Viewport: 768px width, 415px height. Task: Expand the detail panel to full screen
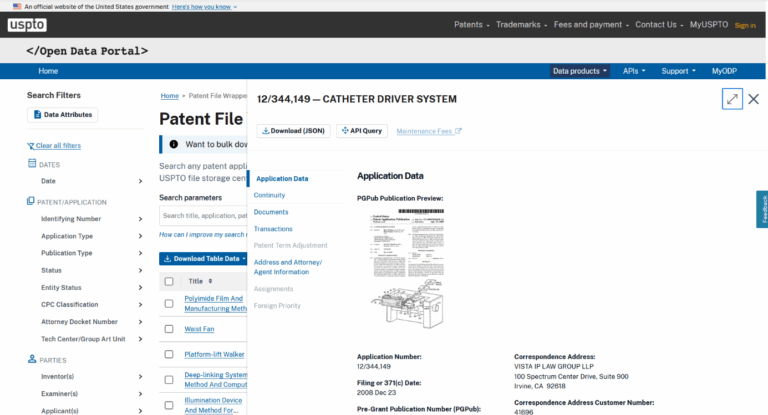[x=732, y=99]
